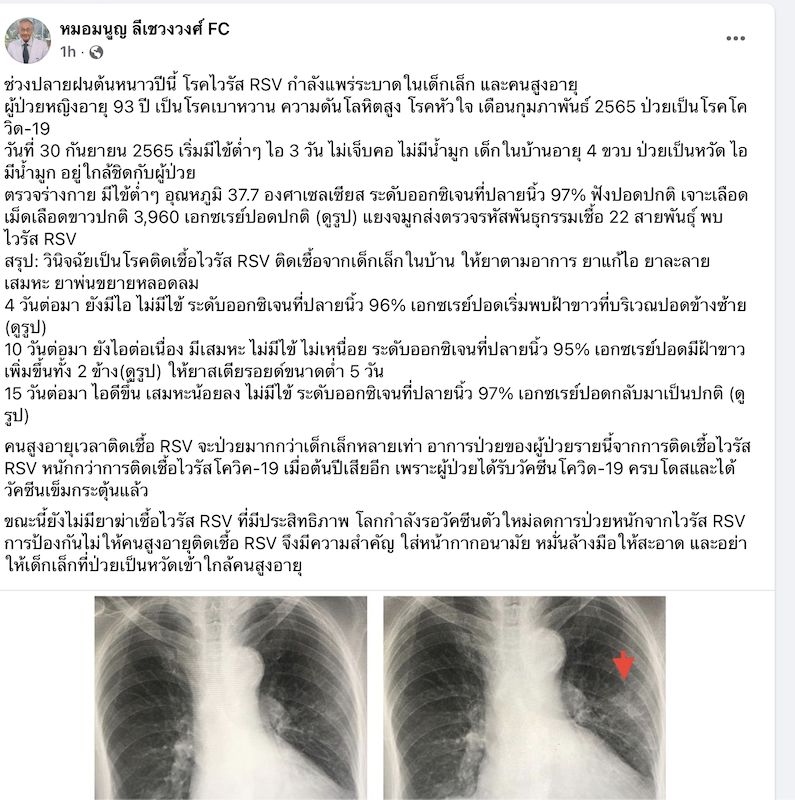Open the left chest X-ray photo

click(x=231, y=697)
